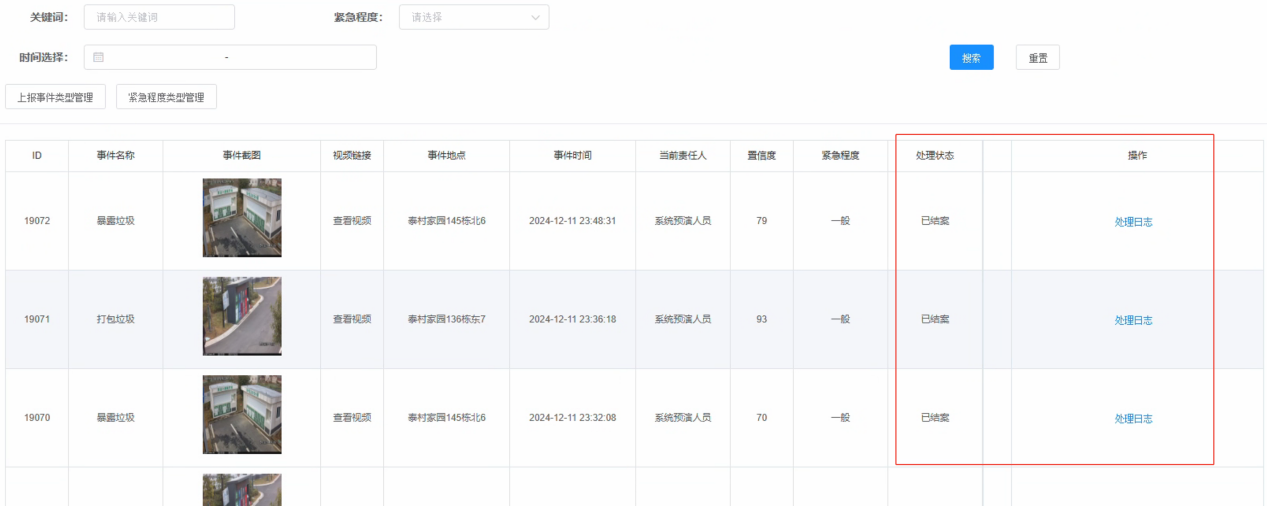Click the blue 搜索 button
This screenshot has height=506, width=1267.
click(x=971, y=58)
